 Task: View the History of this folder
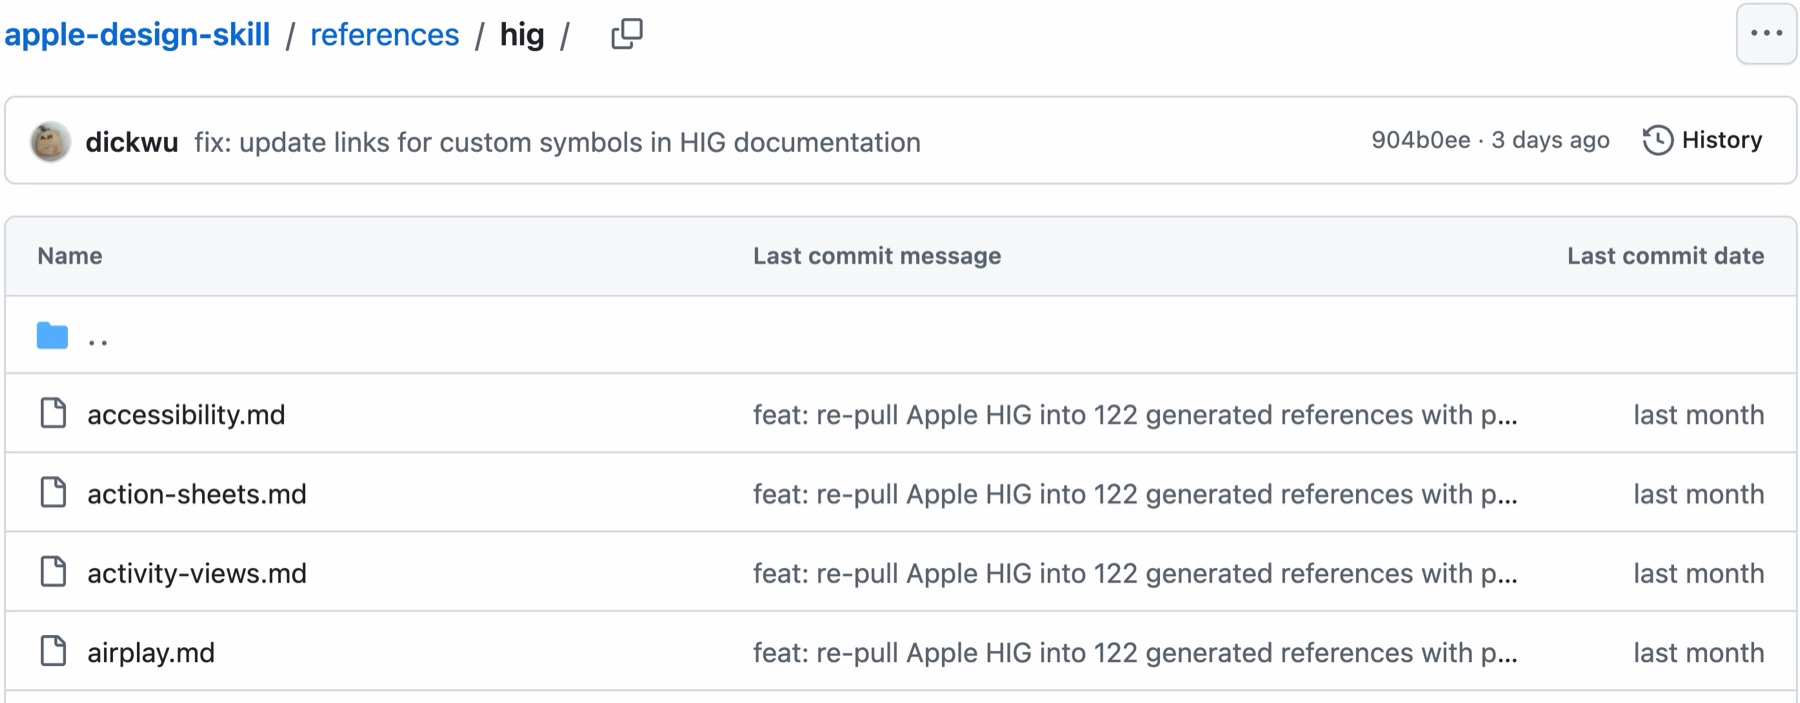(1702, 140)
